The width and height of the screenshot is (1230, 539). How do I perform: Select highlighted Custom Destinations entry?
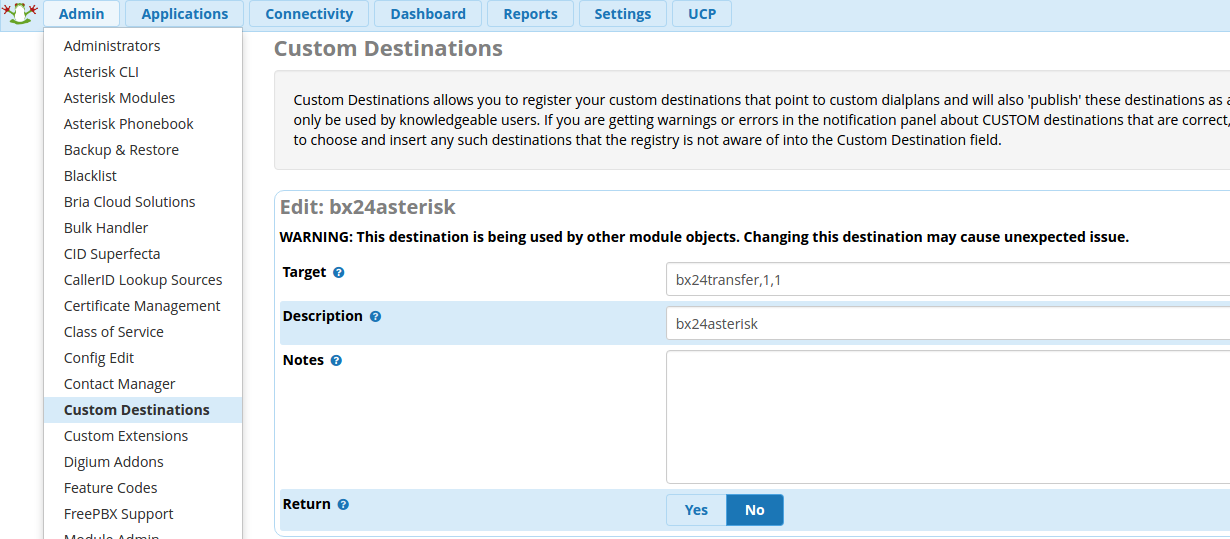[143, 410]
